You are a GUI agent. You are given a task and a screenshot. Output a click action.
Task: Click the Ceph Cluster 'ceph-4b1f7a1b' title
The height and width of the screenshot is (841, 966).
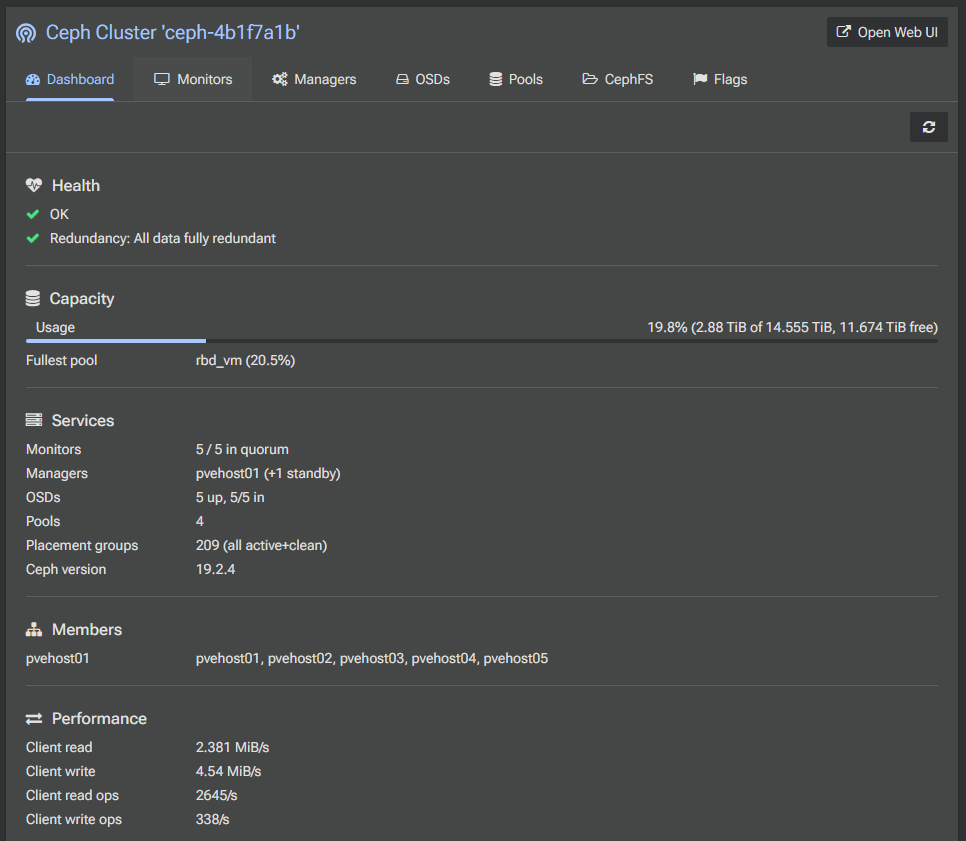[172, 33]
